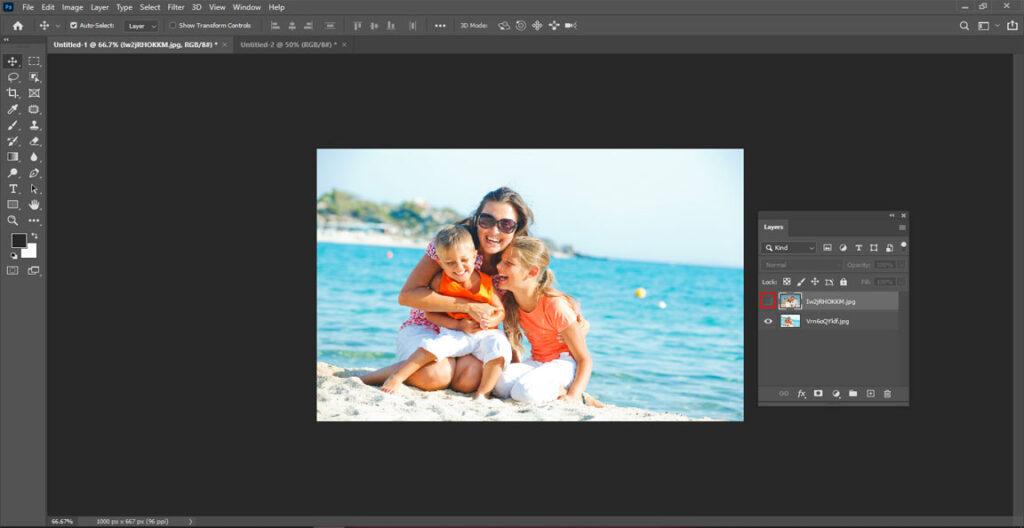This screenshot has height=528, width=1024.
Task: Expand the toolbox double-arrow
Action: (x=7, y=40)
